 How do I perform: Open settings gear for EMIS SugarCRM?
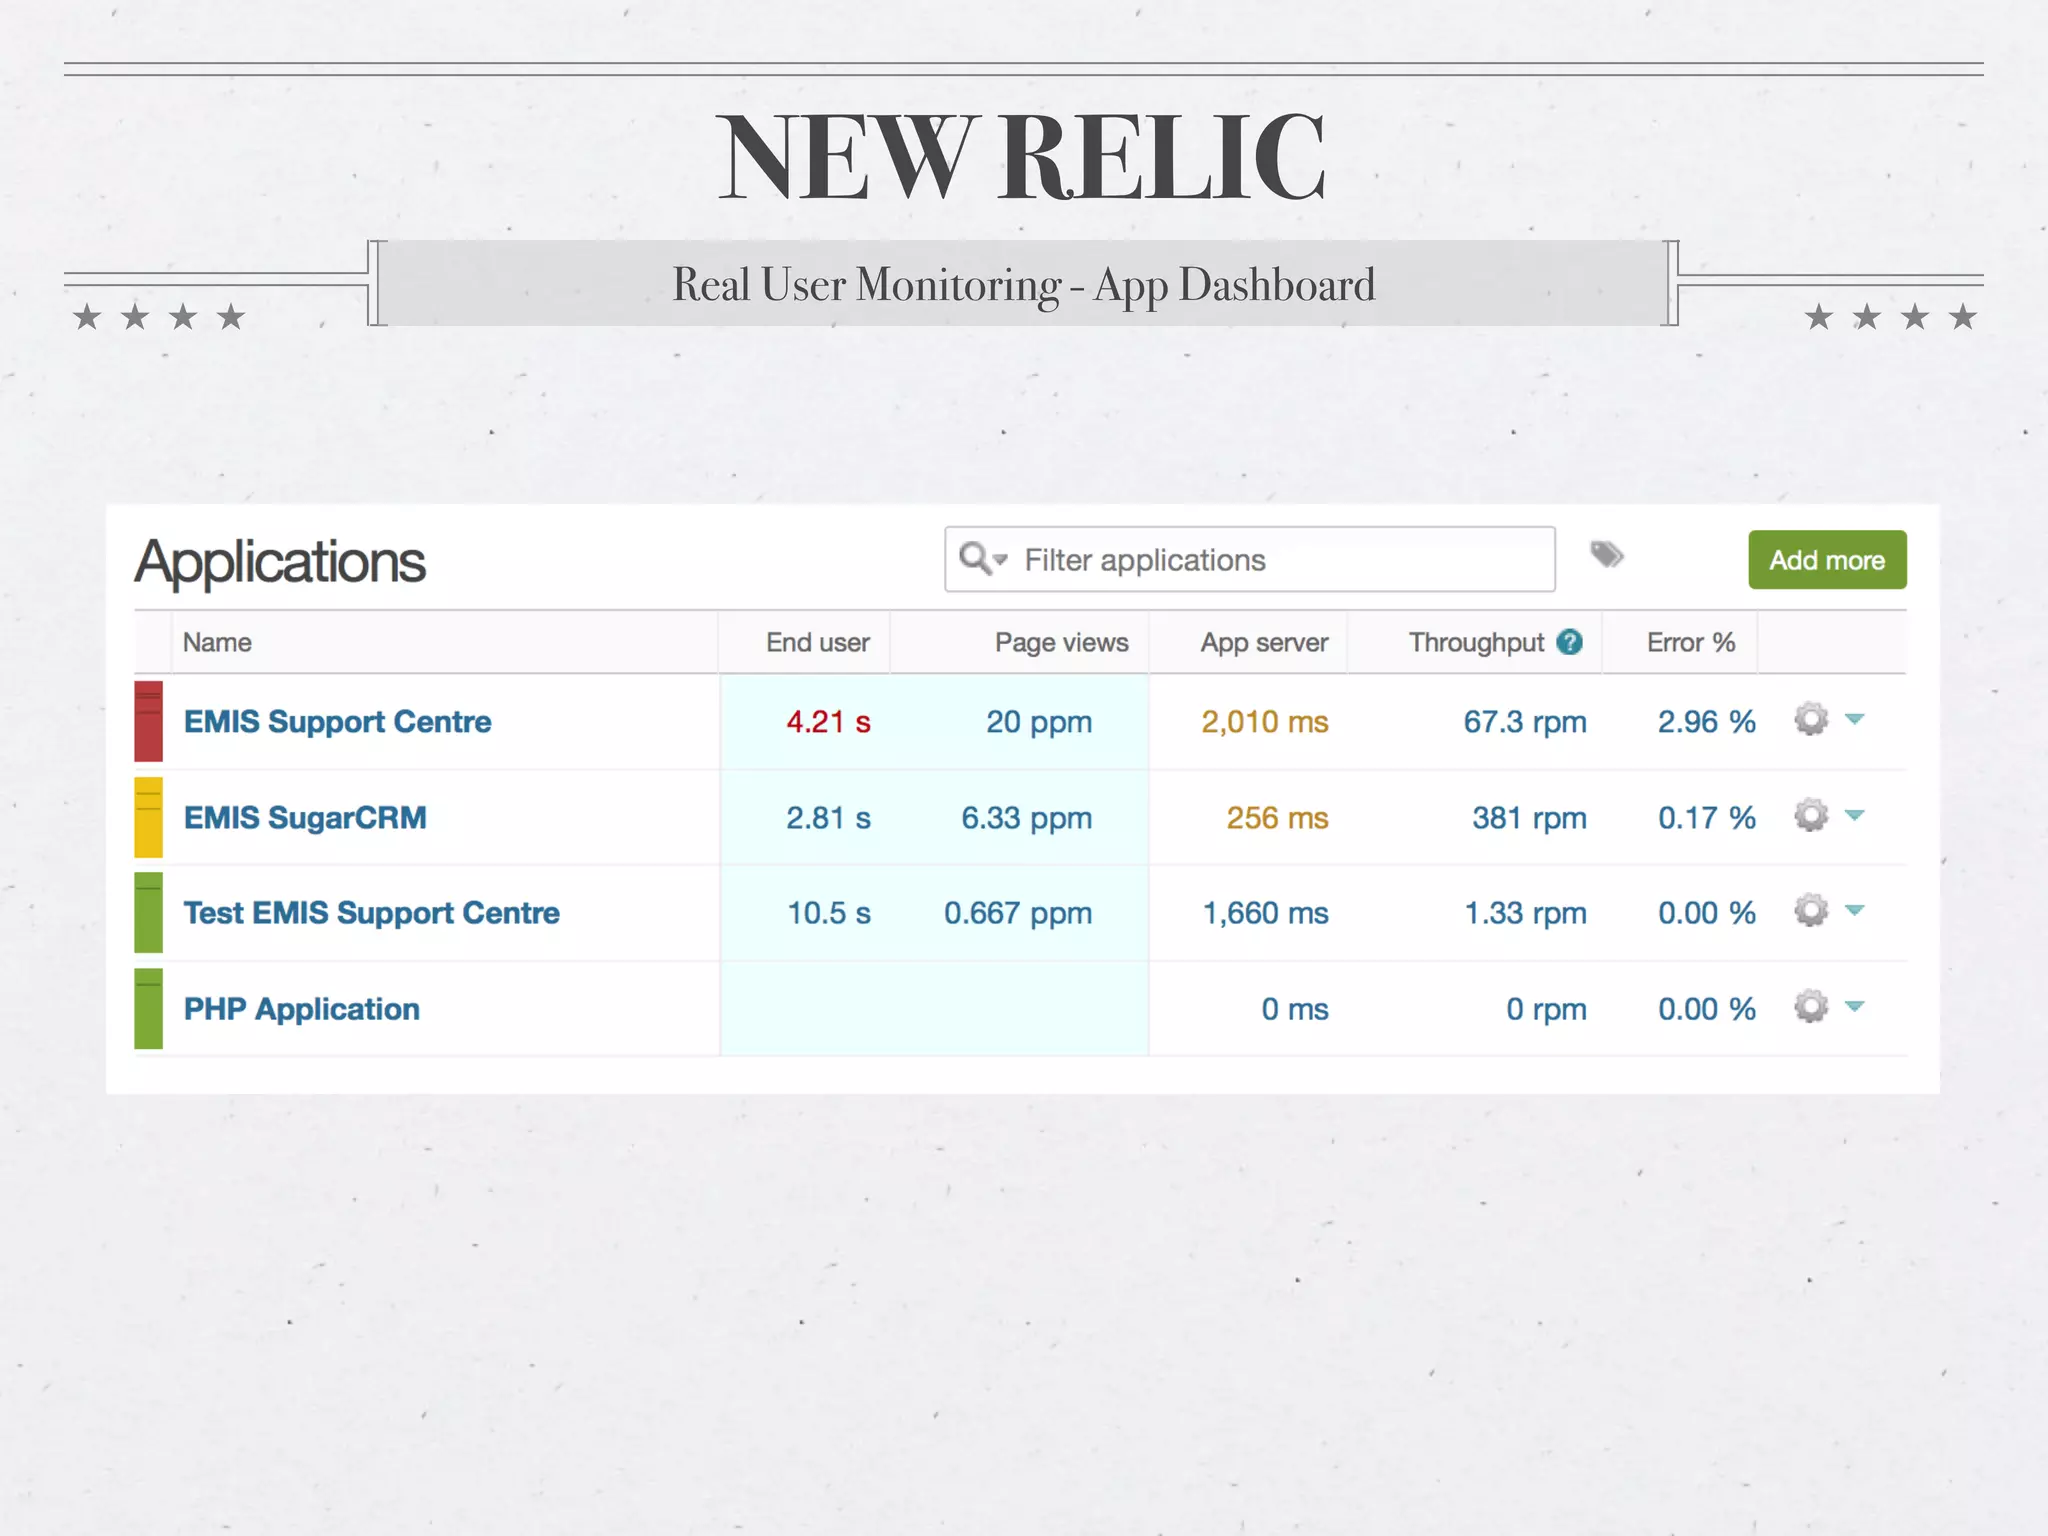point(1810,816)
